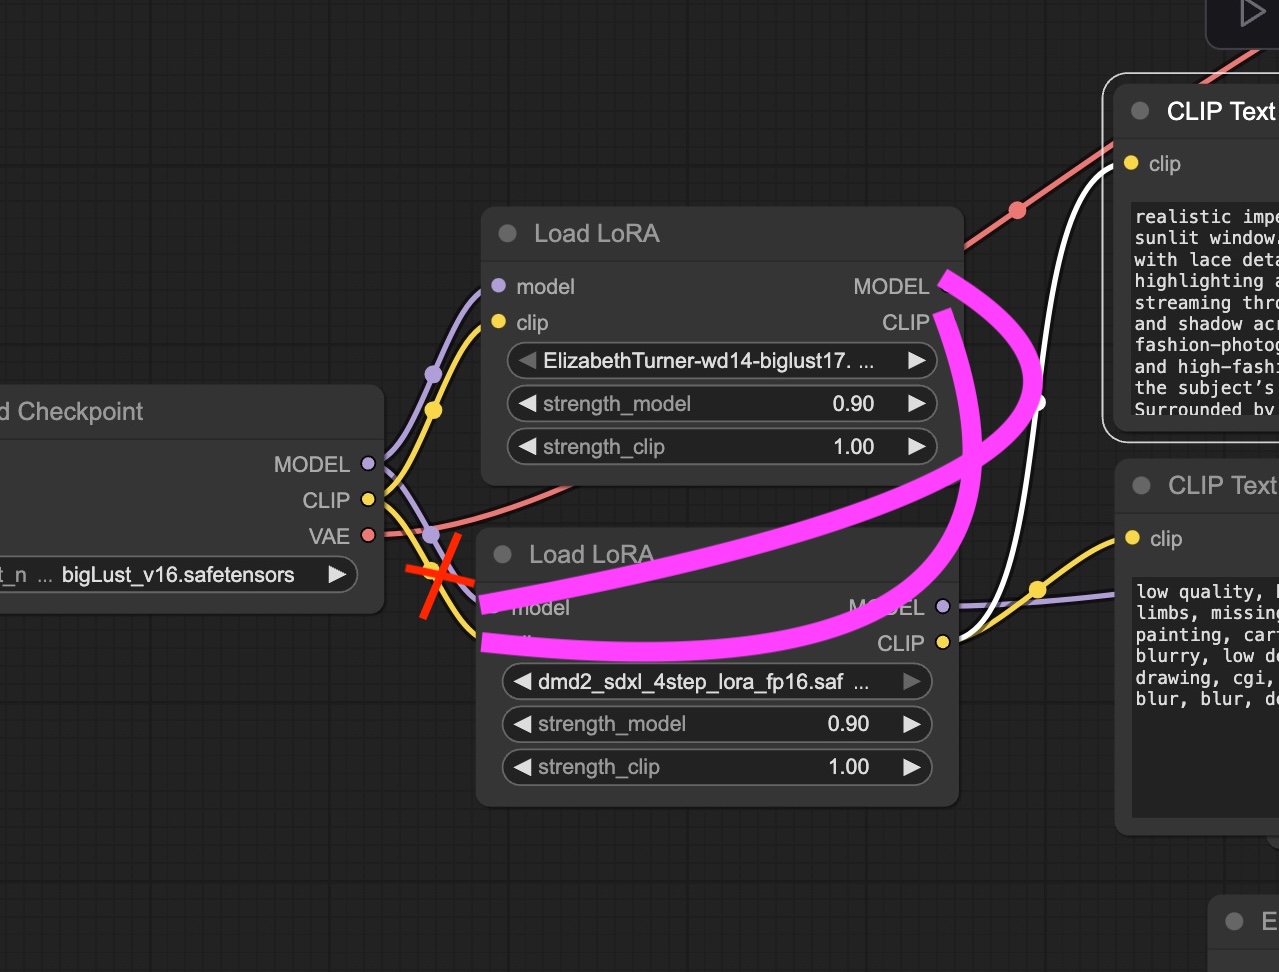Decrease strength_model in ElizabethTurner LoRA node
This screenshot has width=1279, height=972.
point(527,404)
